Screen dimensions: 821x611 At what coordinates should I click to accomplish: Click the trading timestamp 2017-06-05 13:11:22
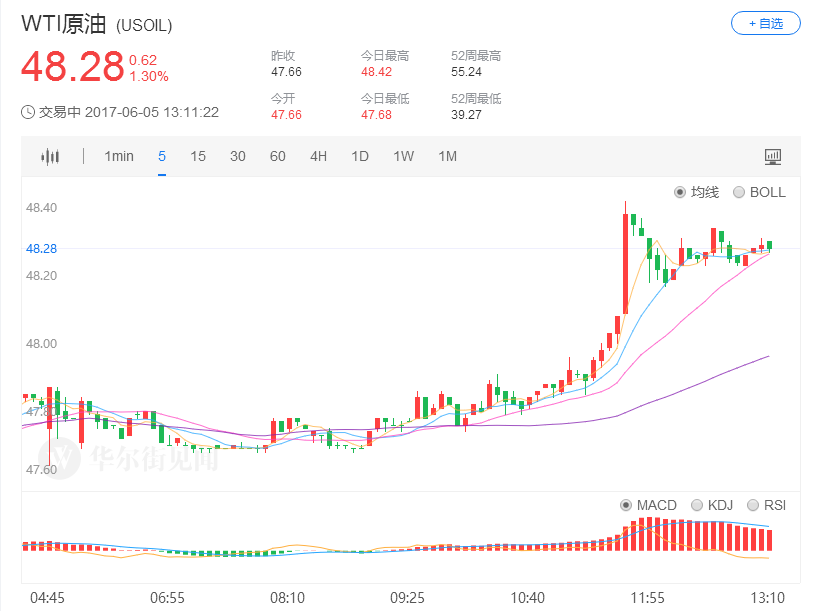point(152,112)
